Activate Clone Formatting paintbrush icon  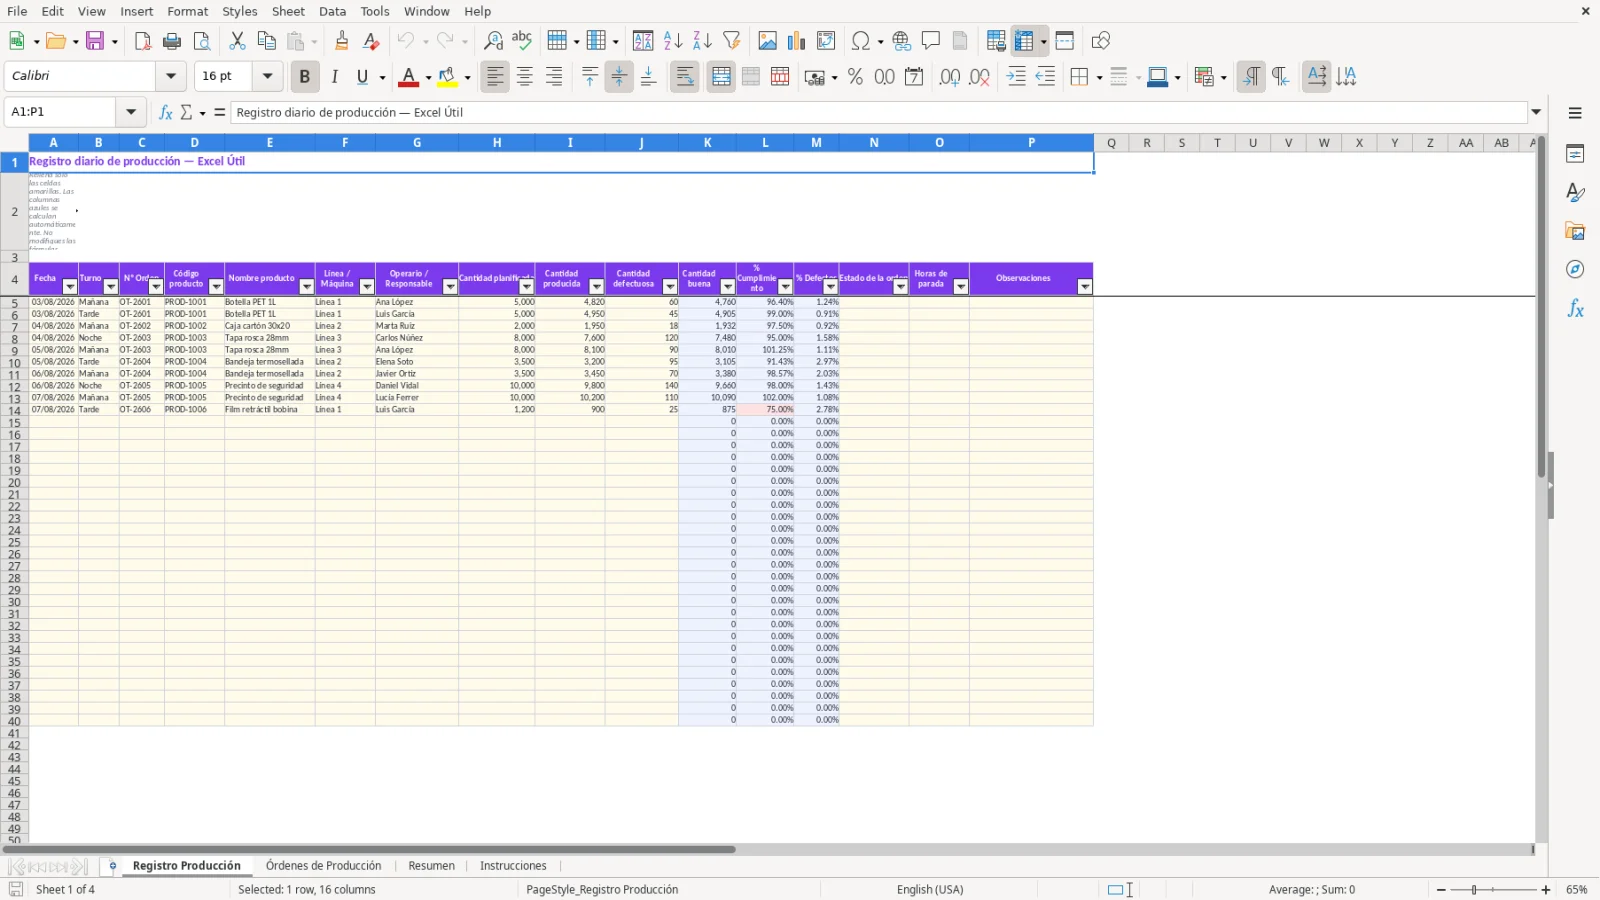[x=342, y=41]
